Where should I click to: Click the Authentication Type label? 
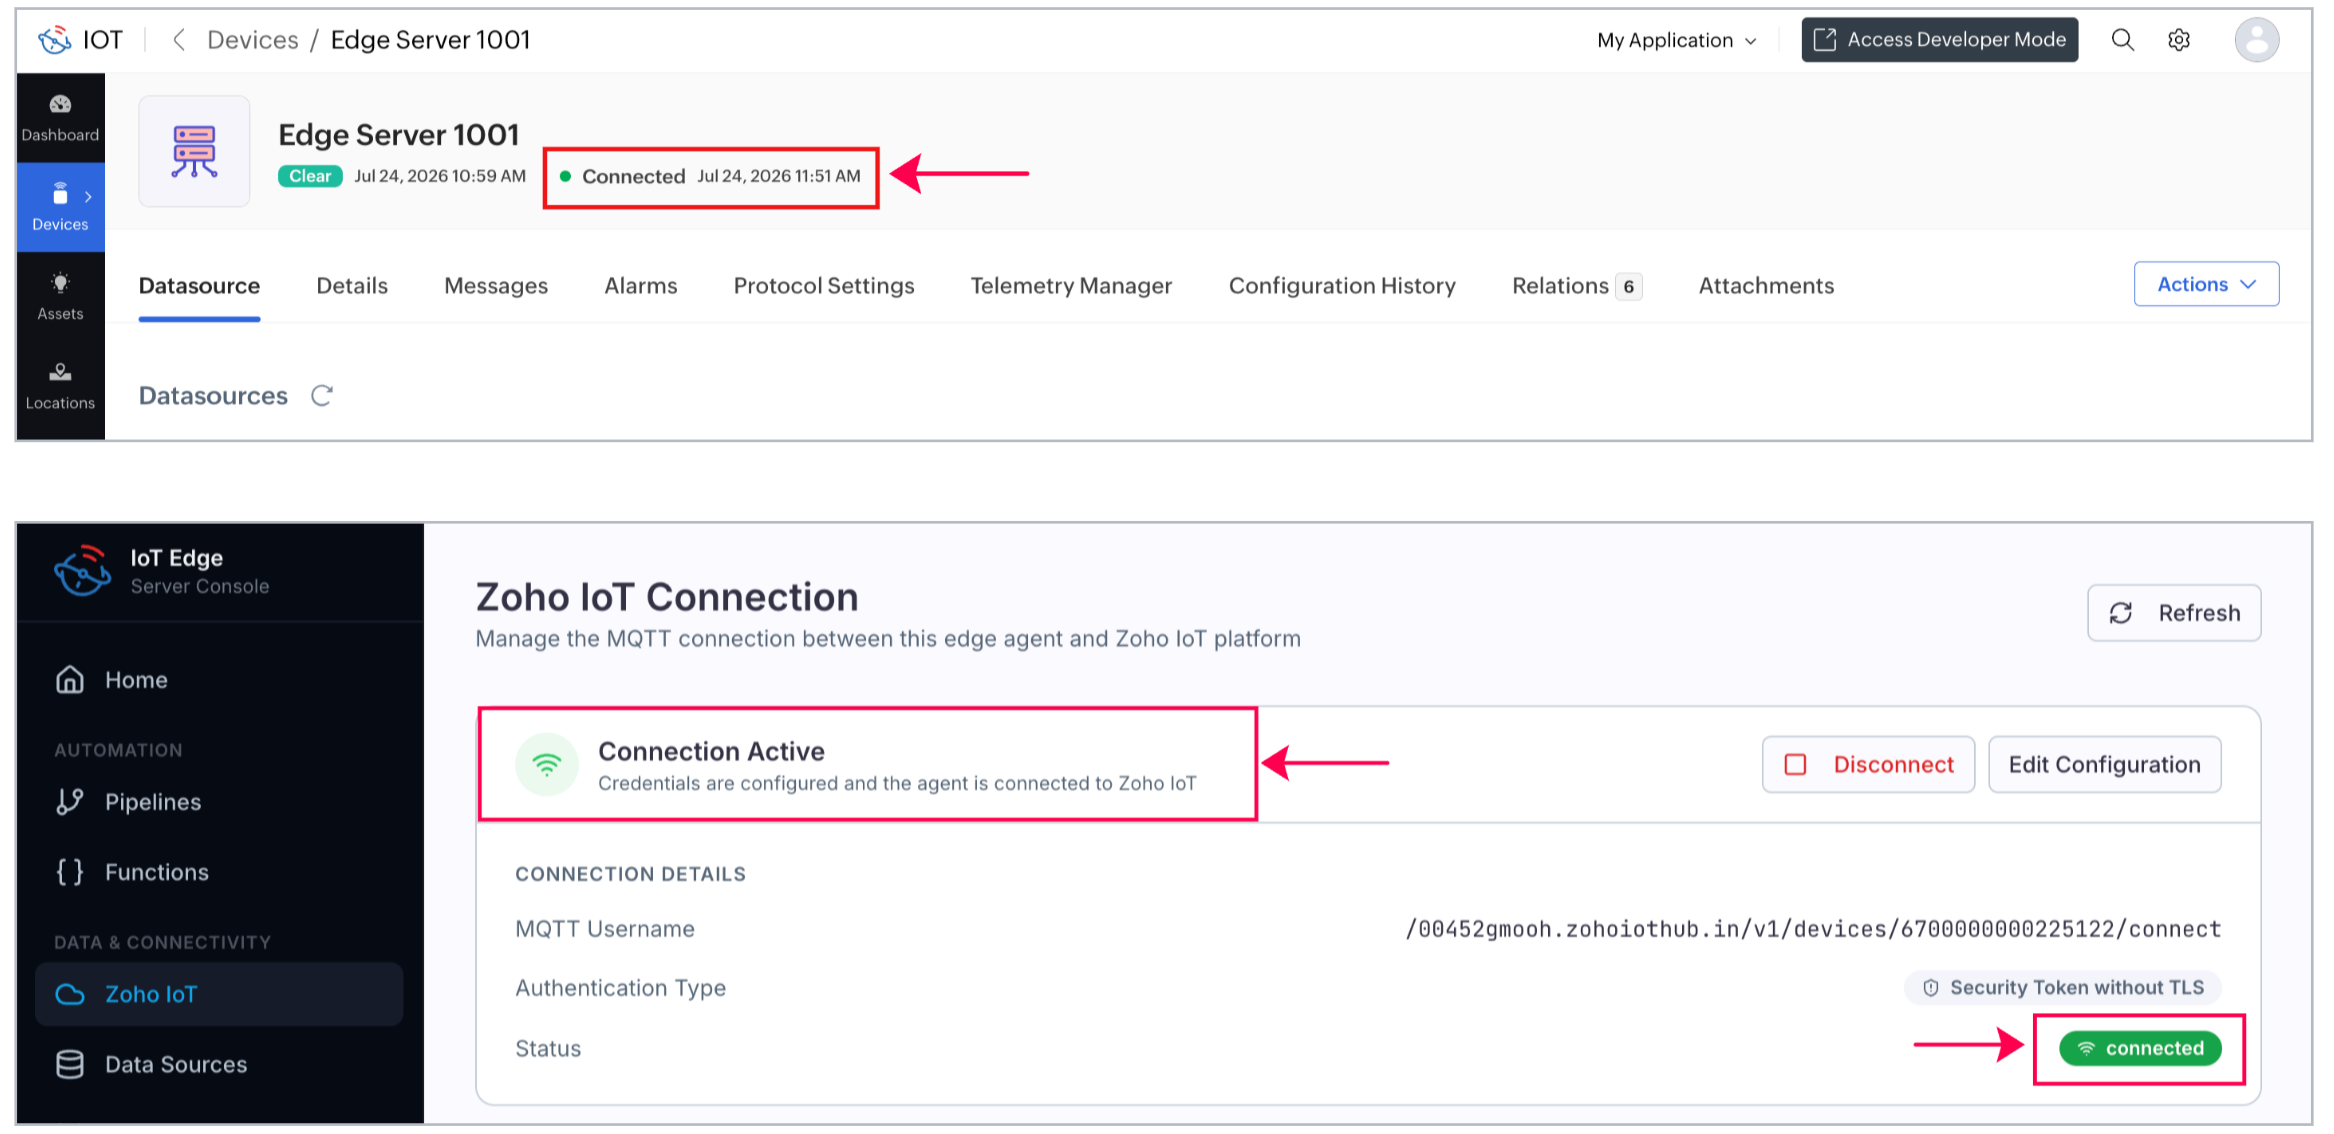pos(620,988)
